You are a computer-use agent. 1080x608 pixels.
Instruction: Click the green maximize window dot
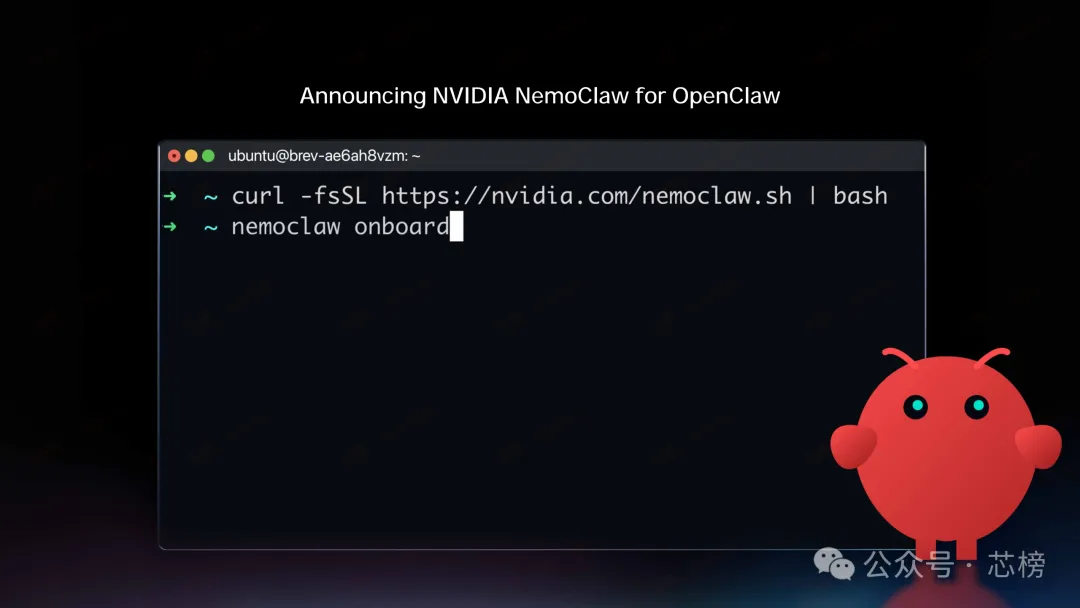208,156
